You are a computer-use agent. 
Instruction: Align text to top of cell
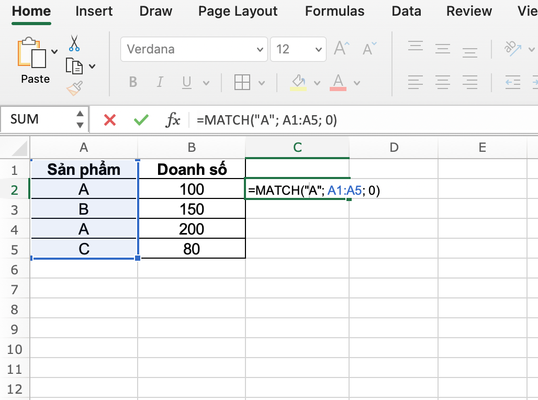tap(415, 46)
